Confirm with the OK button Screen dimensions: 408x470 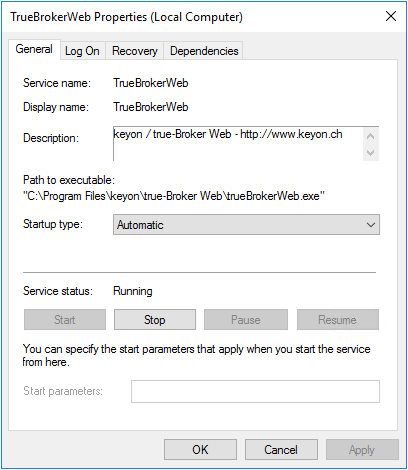click(x=200, y=450)
